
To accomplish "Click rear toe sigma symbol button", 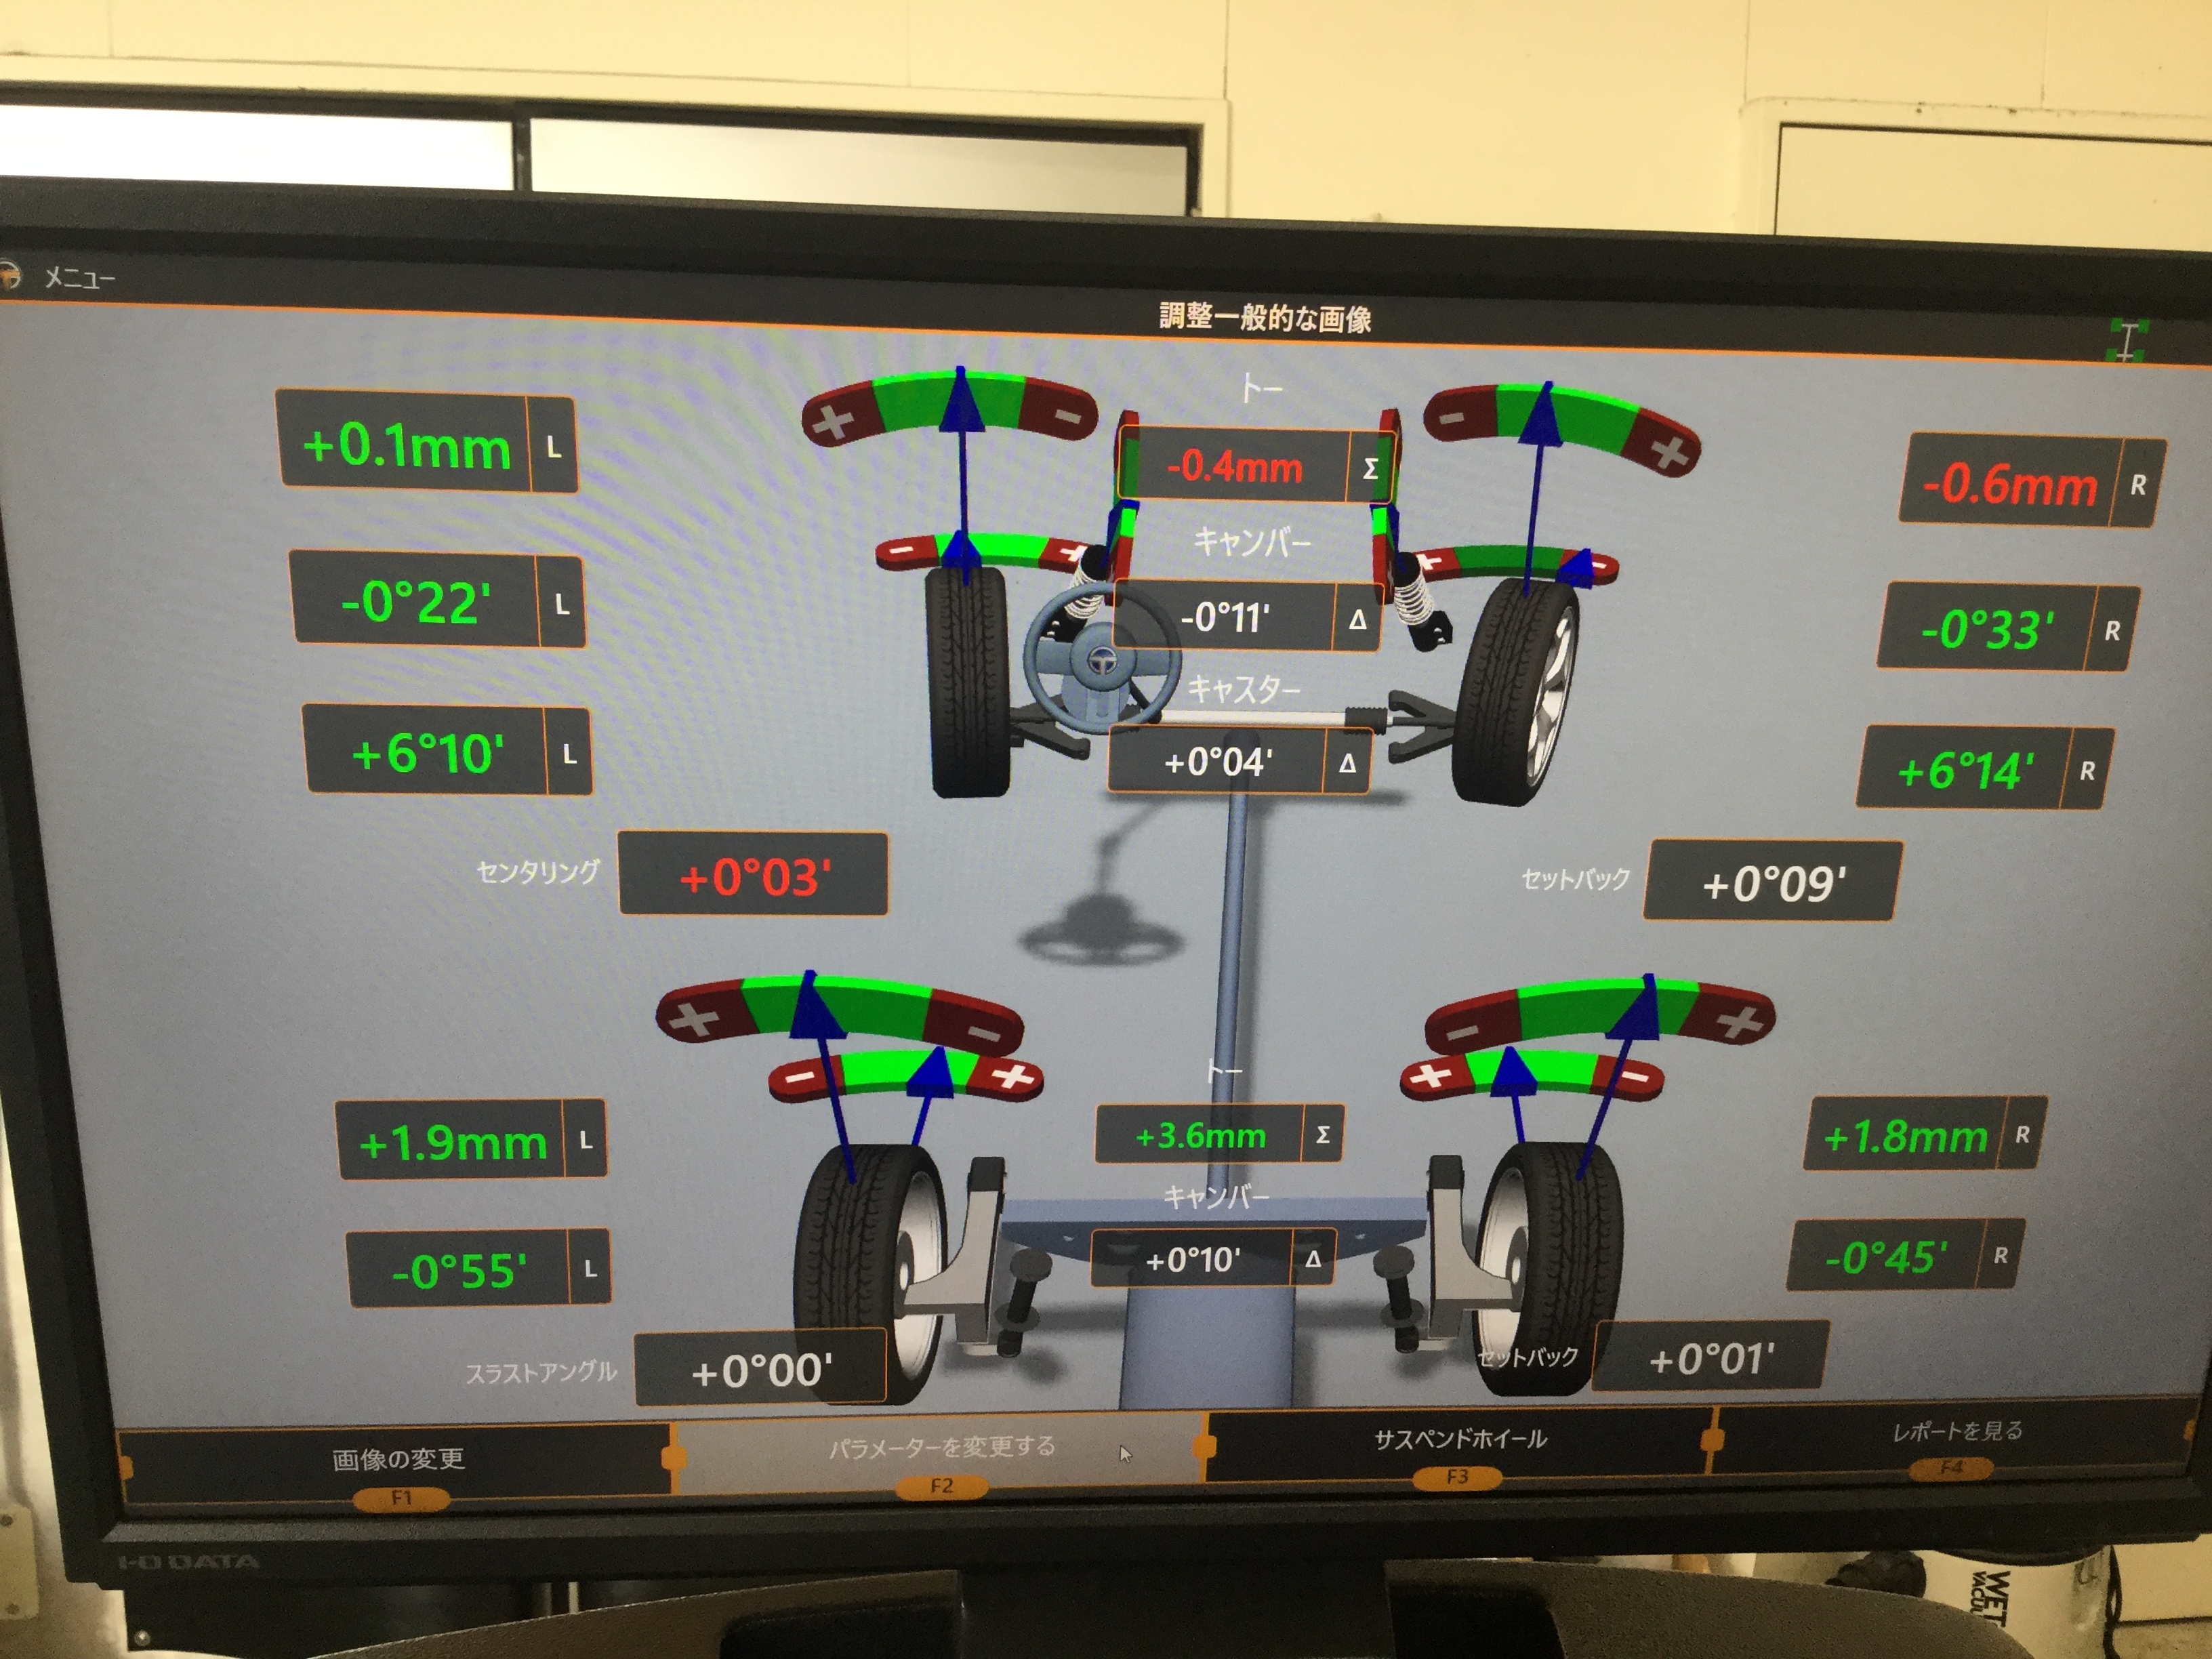I will pyautogui.click(x=1322, y=1135).
